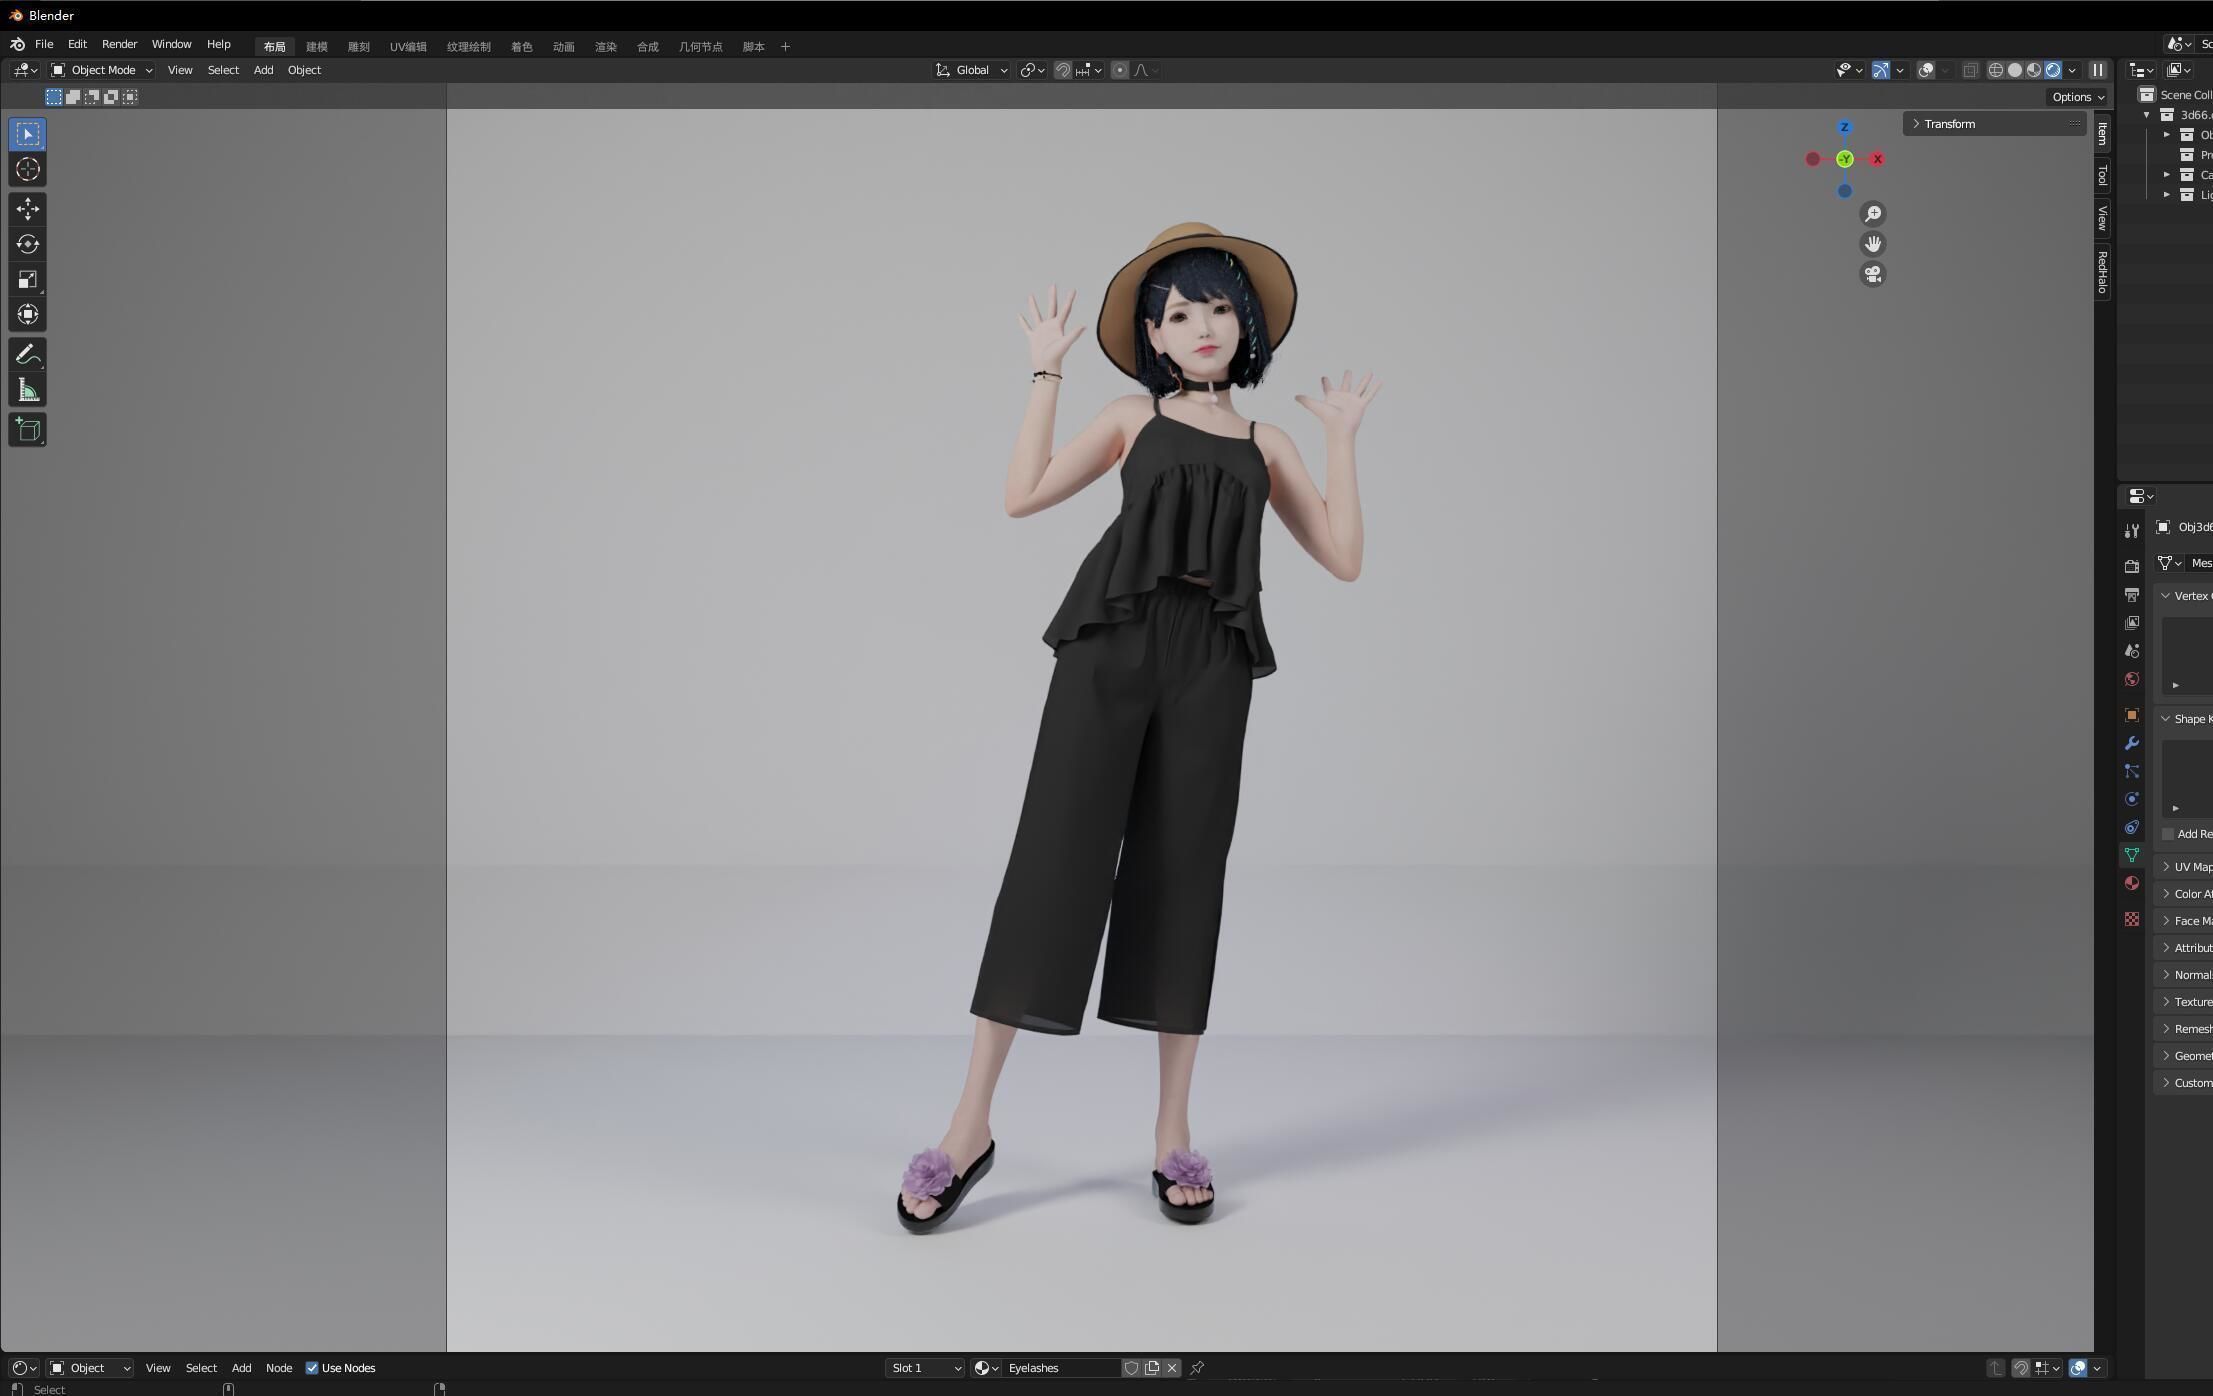Image resolution: width=2213 pixels, height=1396 pixels.
Task: Pause the viewport render preview
Action: coord(2098,70)
